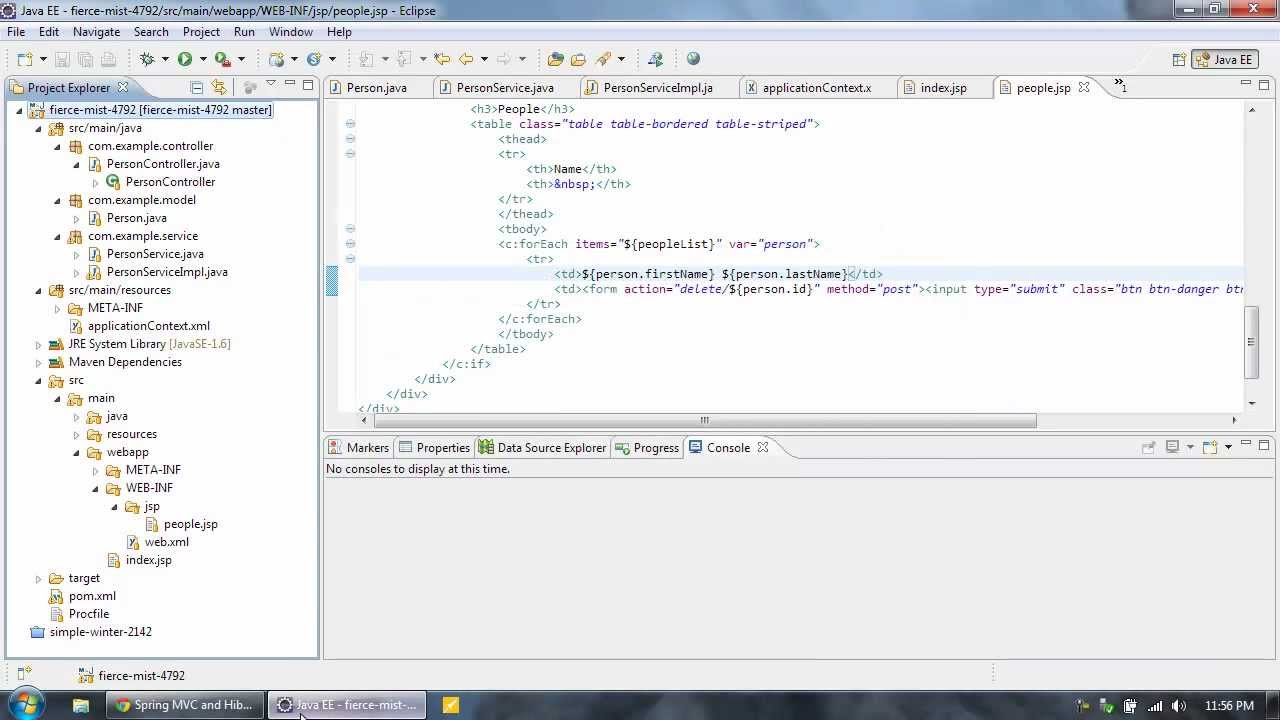Click the editor vertical scrollbar thumb

tap(1250, 342)
